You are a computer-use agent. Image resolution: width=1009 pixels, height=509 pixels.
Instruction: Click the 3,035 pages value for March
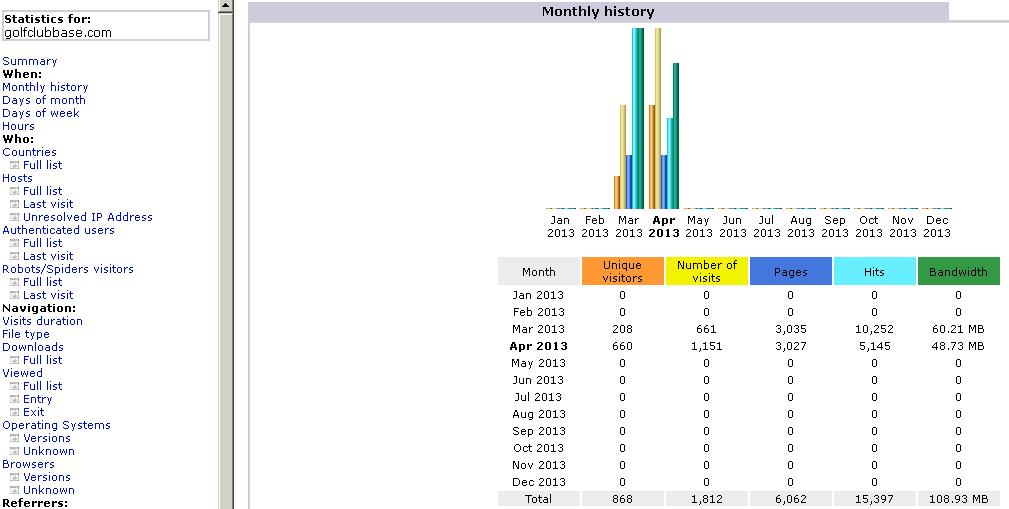(x=790, y=329)
